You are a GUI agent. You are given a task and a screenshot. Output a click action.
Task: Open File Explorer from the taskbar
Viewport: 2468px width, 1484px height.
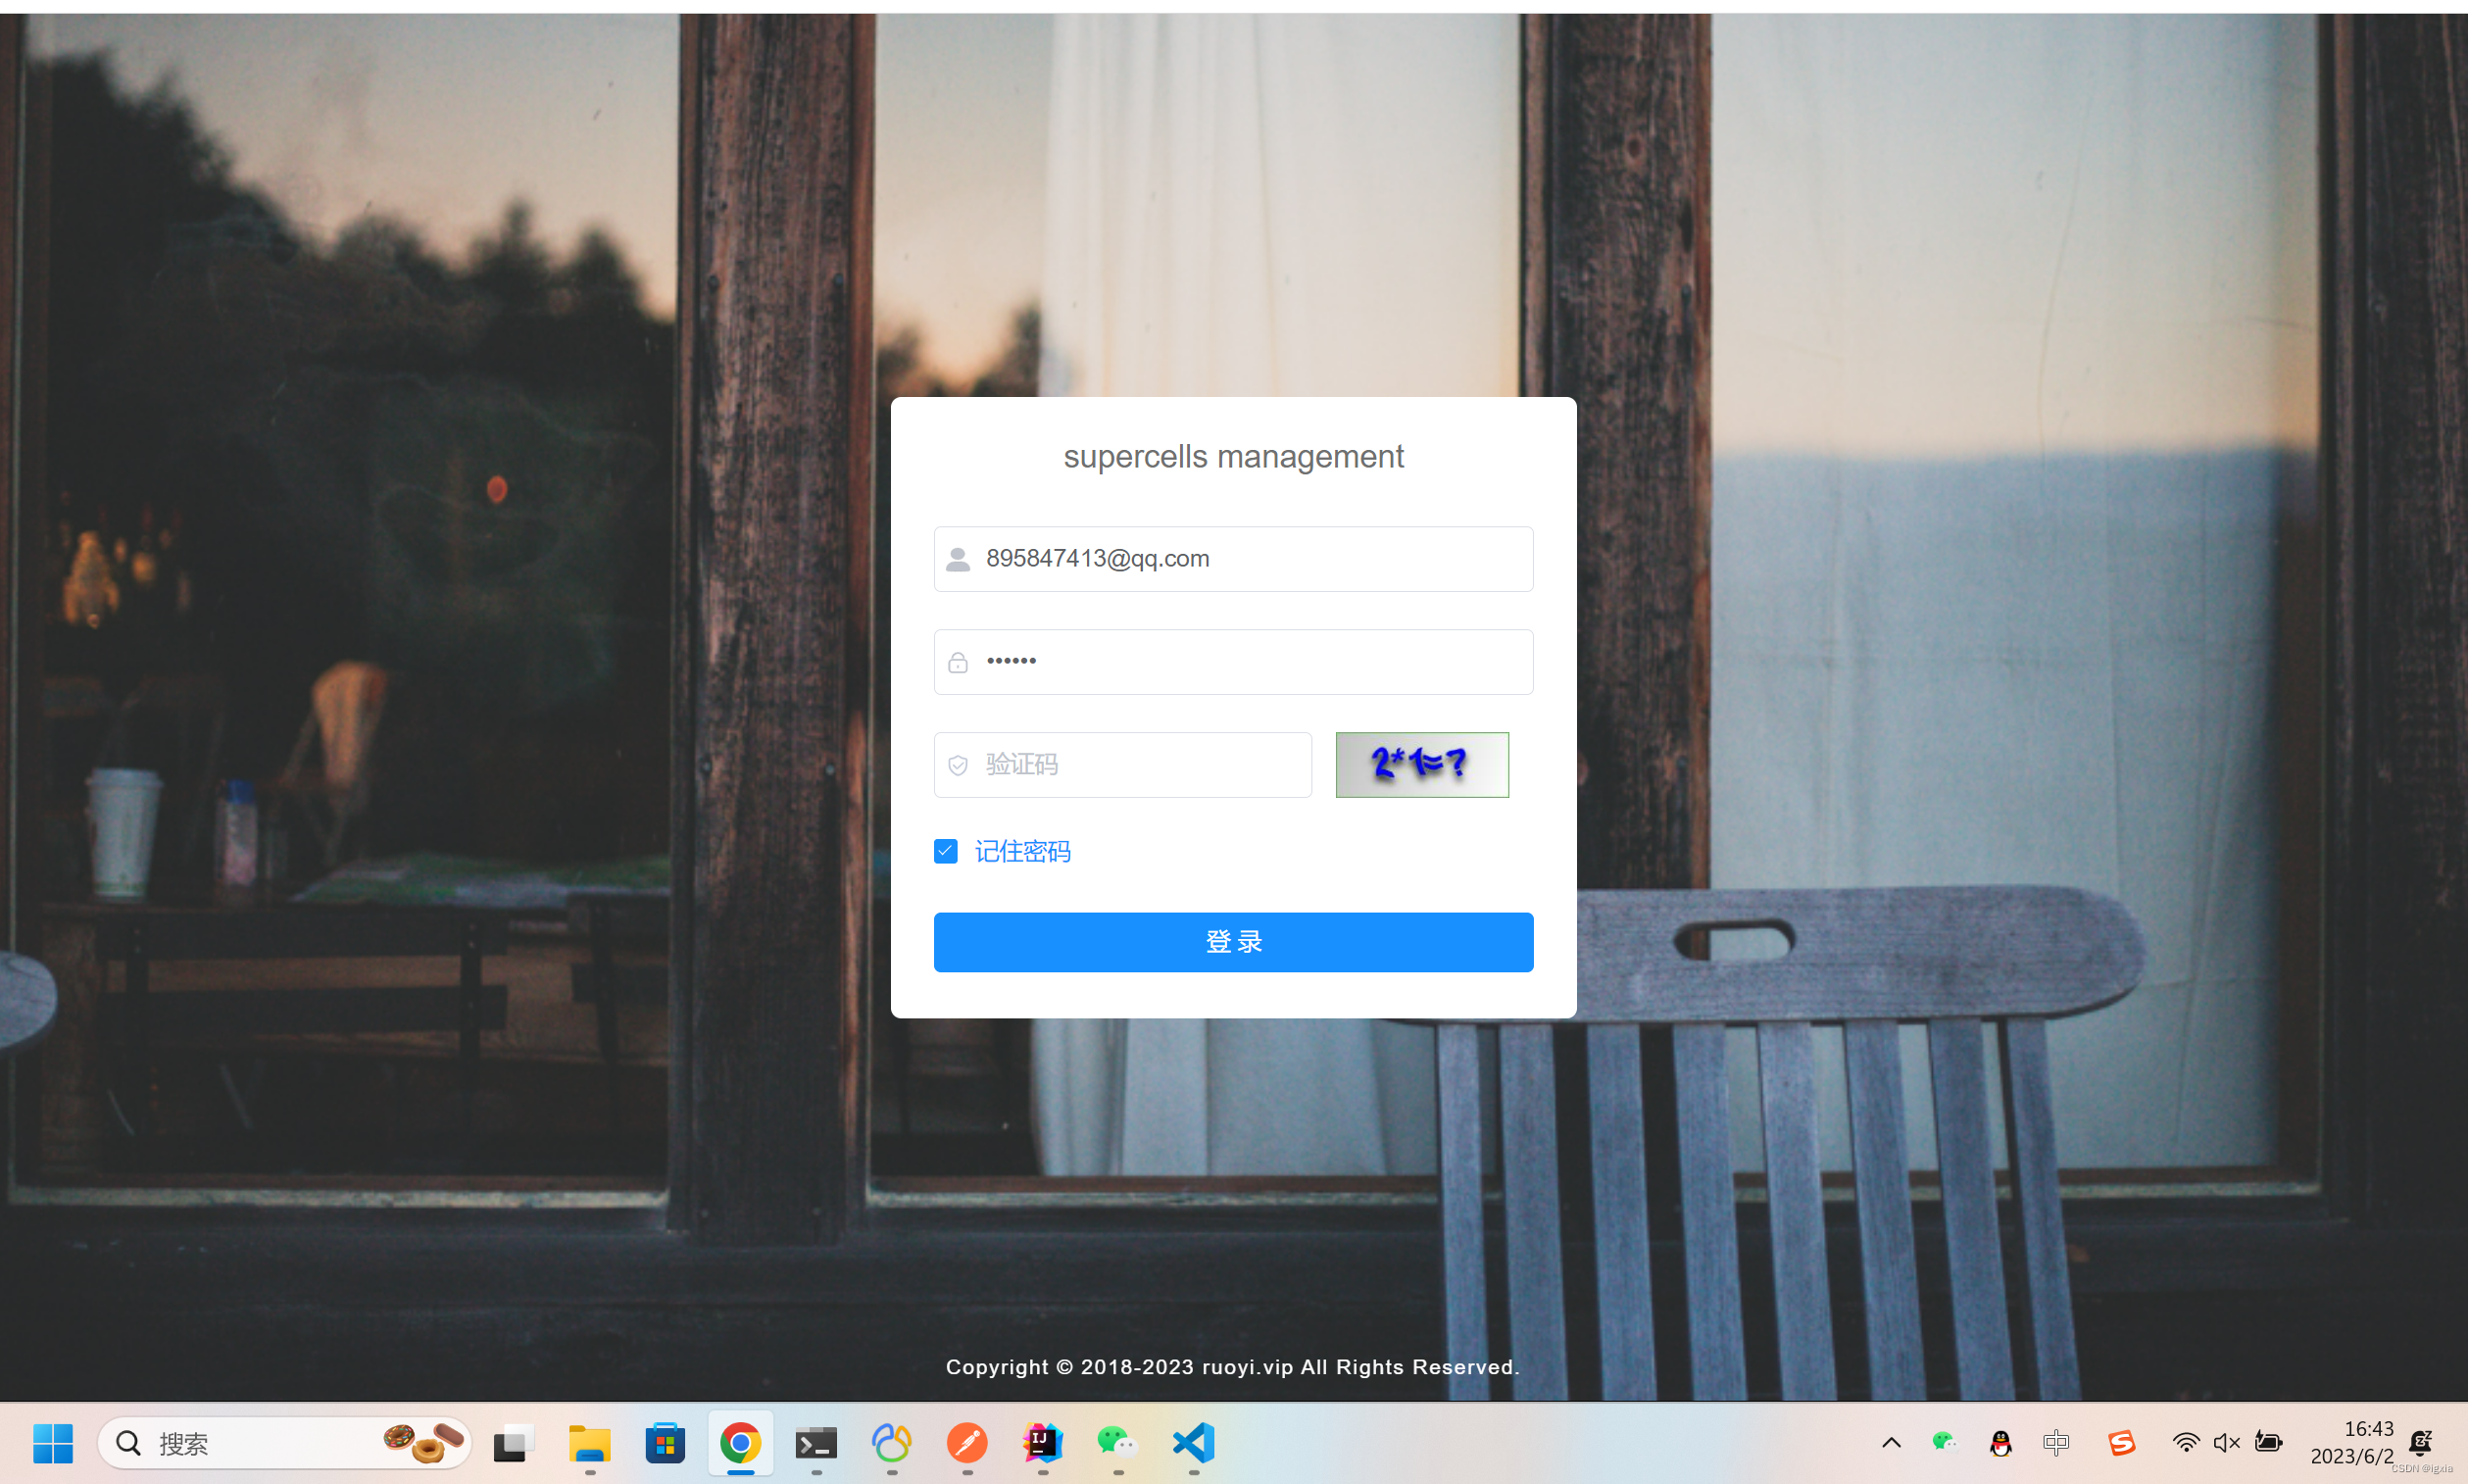pos(589,1443)
